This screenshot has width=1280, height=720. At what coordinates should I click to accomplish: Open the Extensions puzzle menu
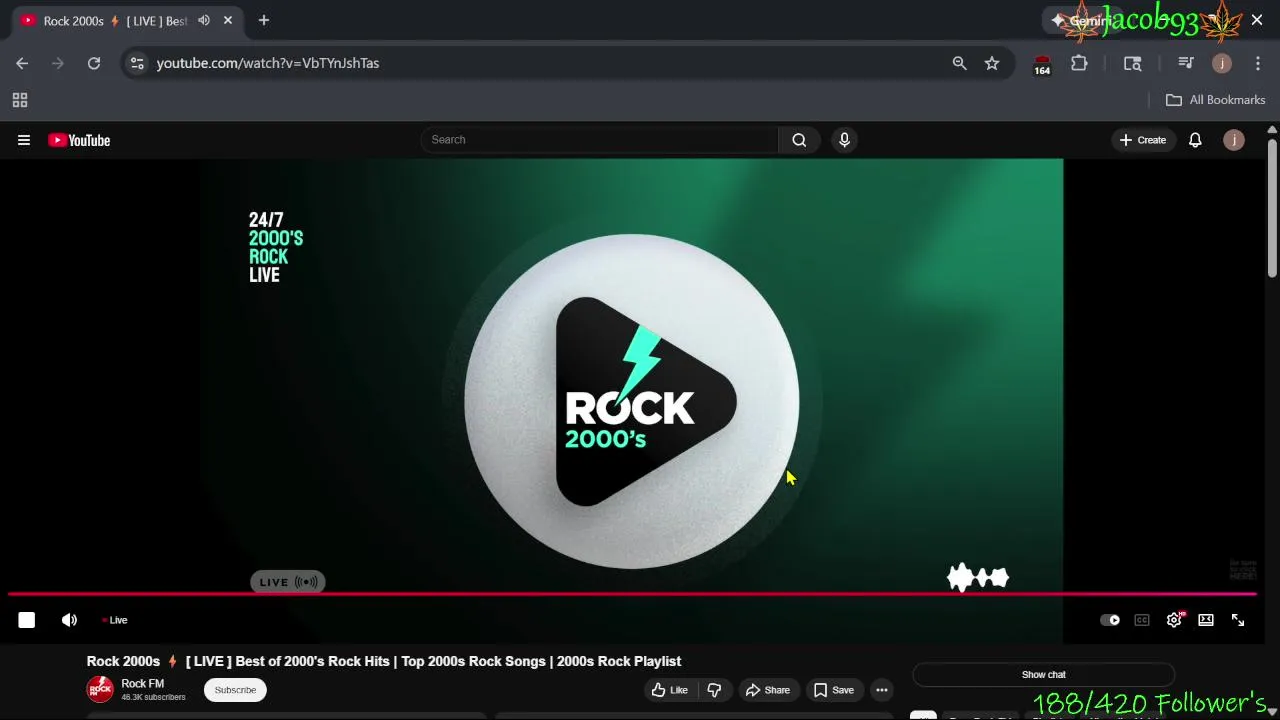coord(1079,63)
